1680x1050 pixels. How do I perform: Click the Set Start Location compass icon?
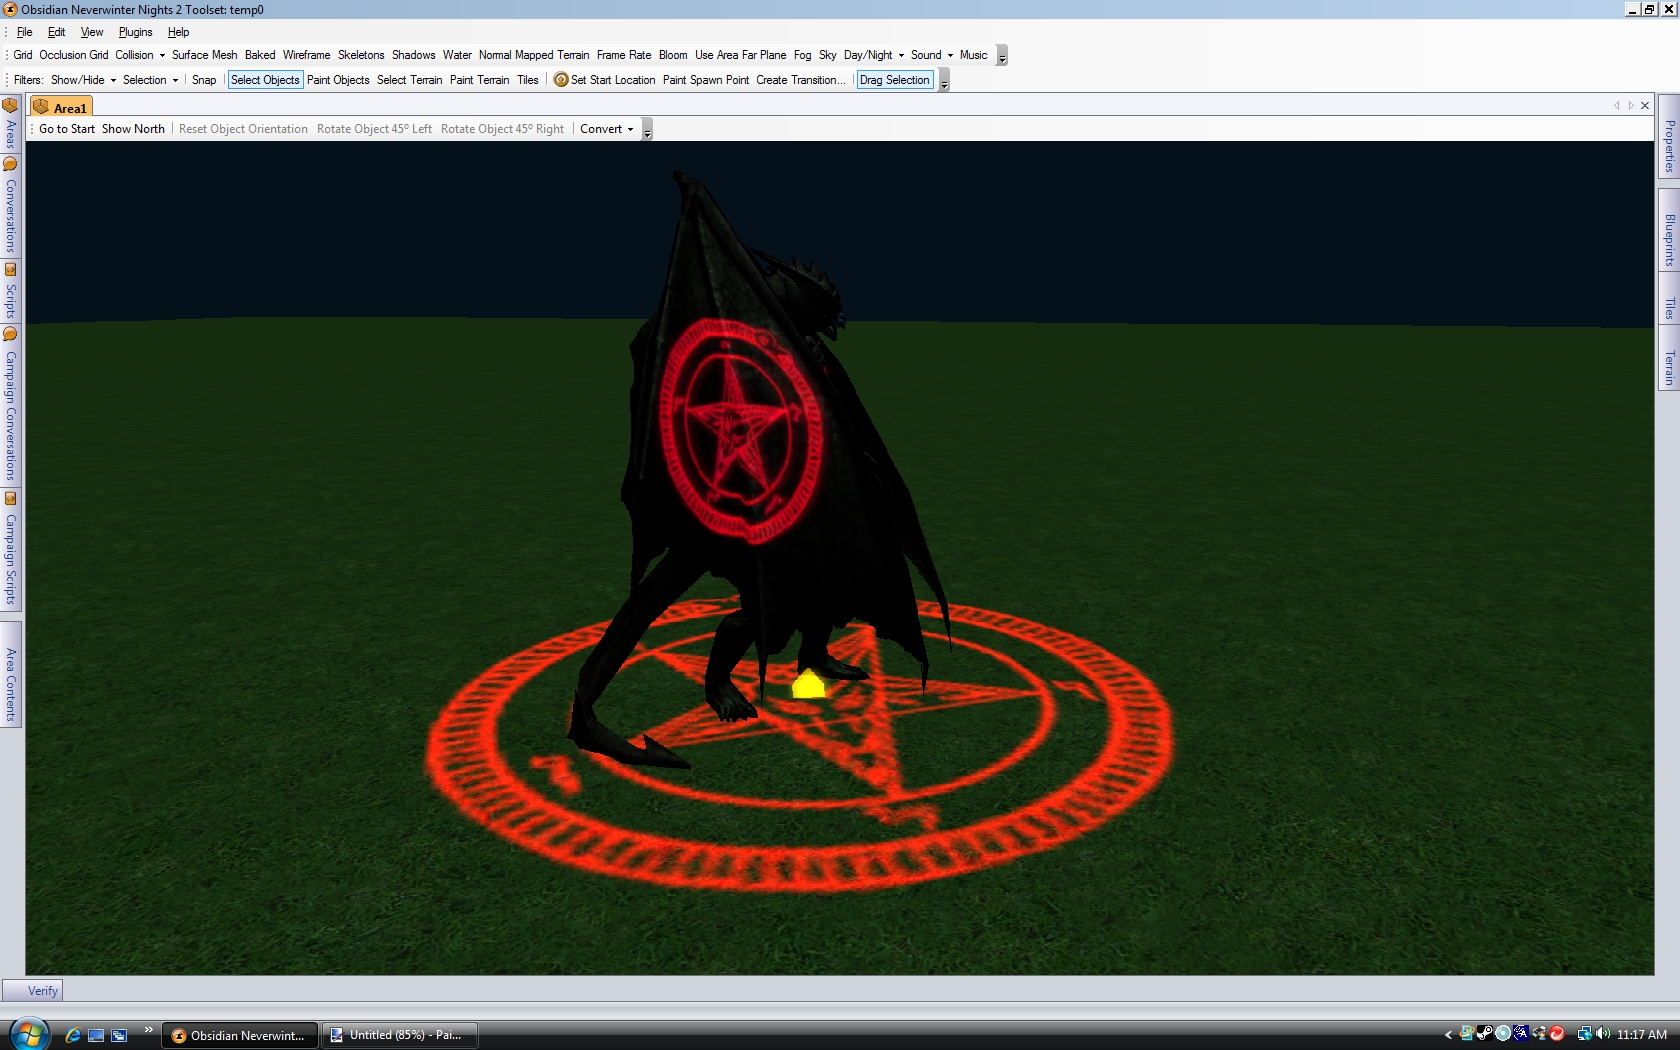pyautogui.click(x=561, y=80)
